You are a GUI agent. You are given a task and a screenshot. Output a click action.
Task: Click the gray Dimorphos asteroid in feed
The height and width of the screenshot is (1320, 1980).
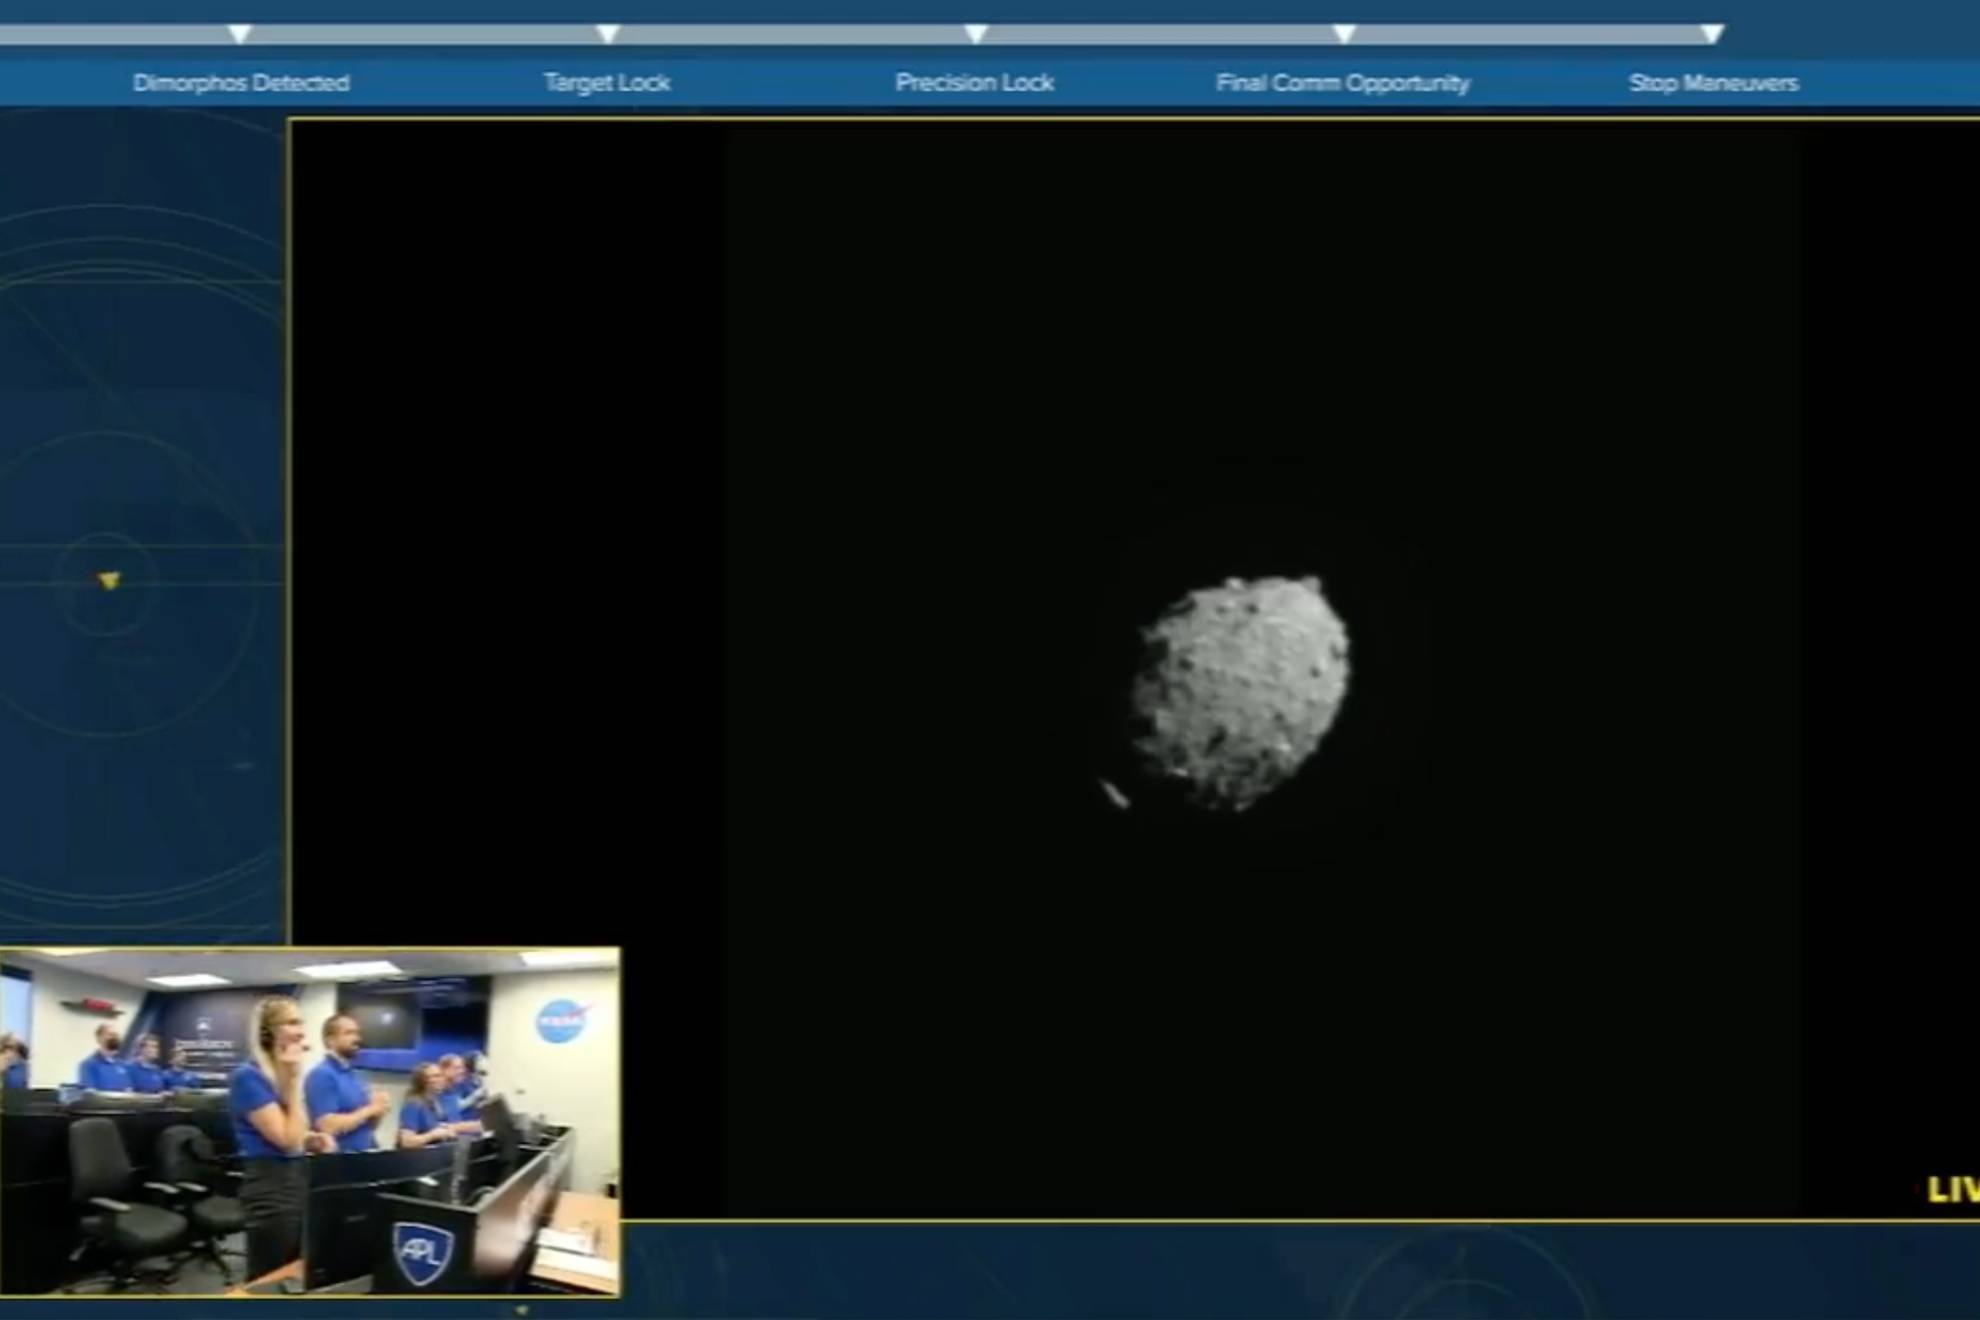[1240, 690]
